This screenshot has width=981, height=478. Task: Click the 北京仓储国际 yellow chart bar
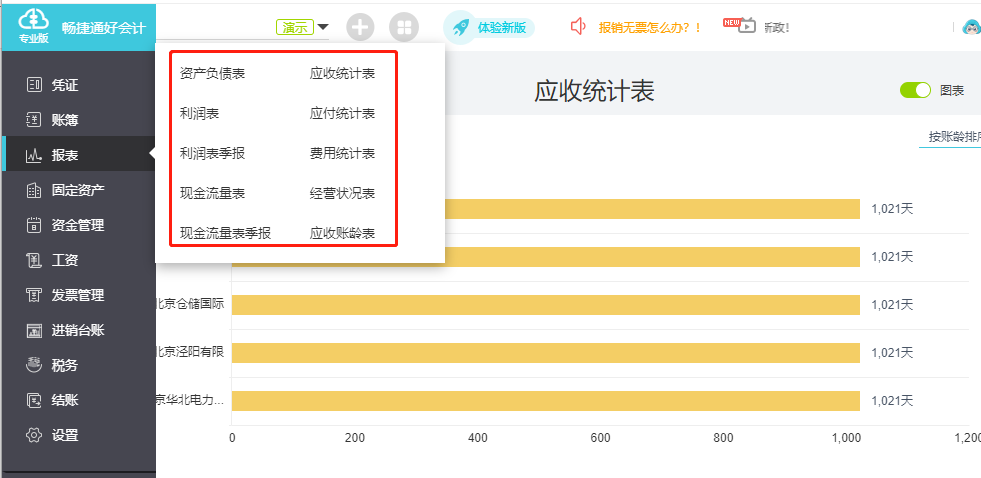coord(546,305)
